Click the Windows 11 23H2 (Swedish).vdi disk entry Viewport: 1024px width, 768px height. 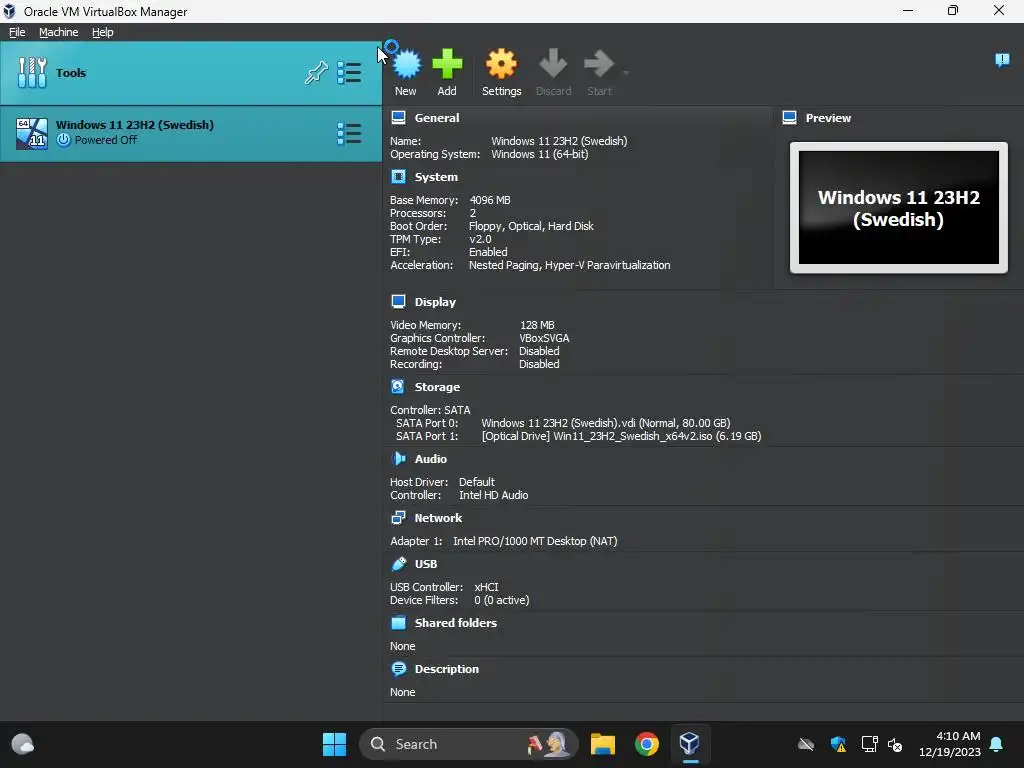[x=605, y=423]
